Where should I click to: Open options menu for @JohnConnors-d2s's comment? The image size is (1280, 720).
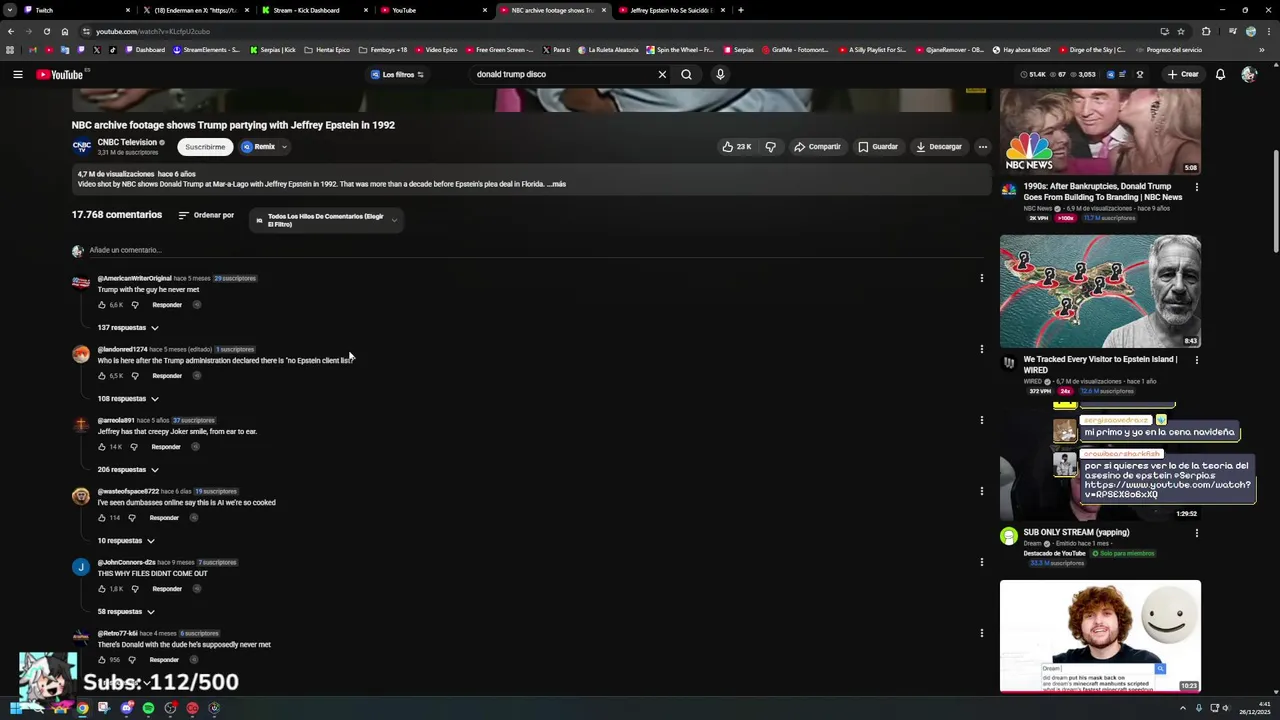(981, 562)
